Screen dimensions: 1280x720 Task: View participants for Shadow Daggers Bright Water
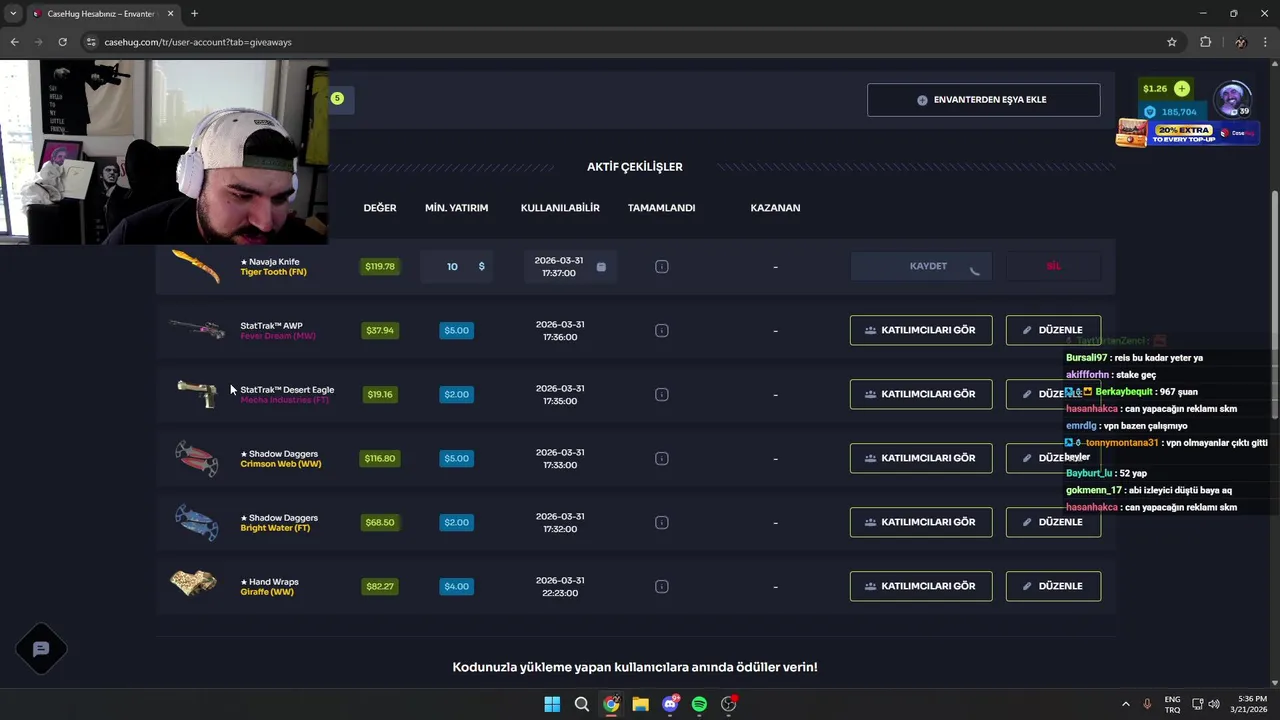pyautogui.click(x=921, y=522)
